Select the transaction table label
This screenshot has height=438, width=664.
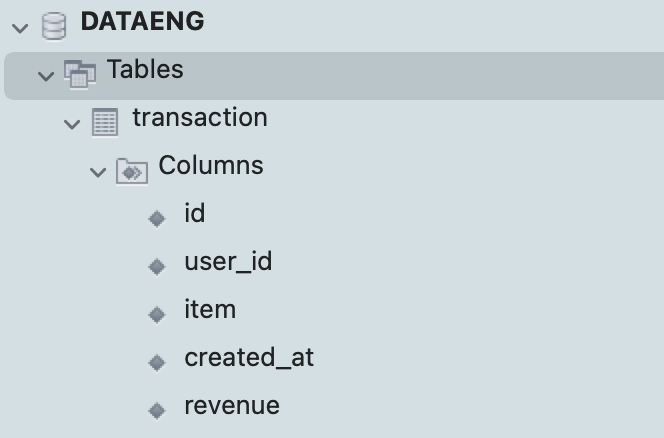200,118
